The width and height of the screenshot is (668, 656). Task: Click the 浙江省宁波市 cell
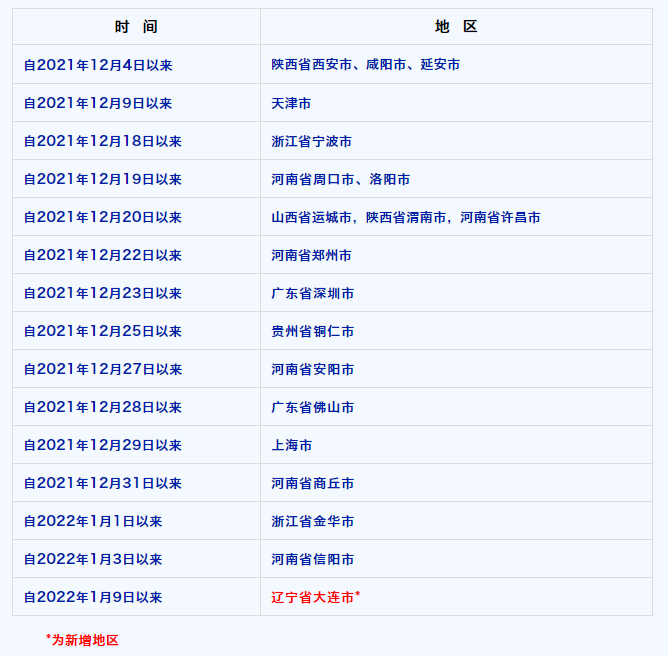point(456,141)
